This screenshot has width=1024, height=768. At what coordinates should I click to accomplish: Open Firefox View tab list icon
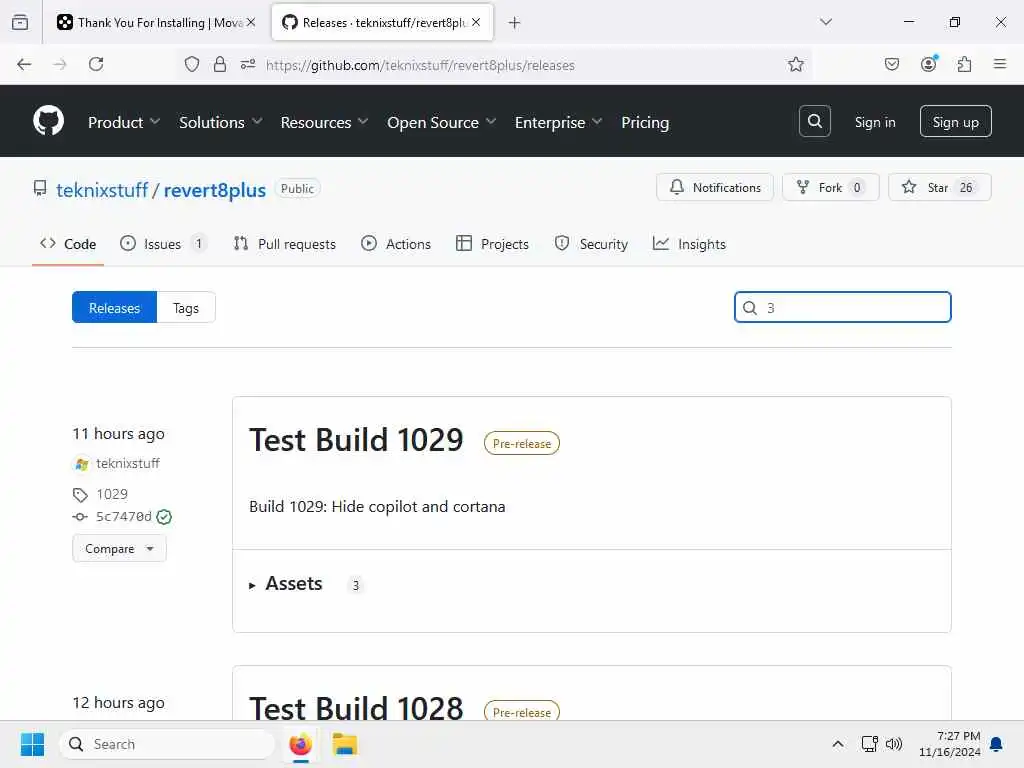tap(20, 22)
